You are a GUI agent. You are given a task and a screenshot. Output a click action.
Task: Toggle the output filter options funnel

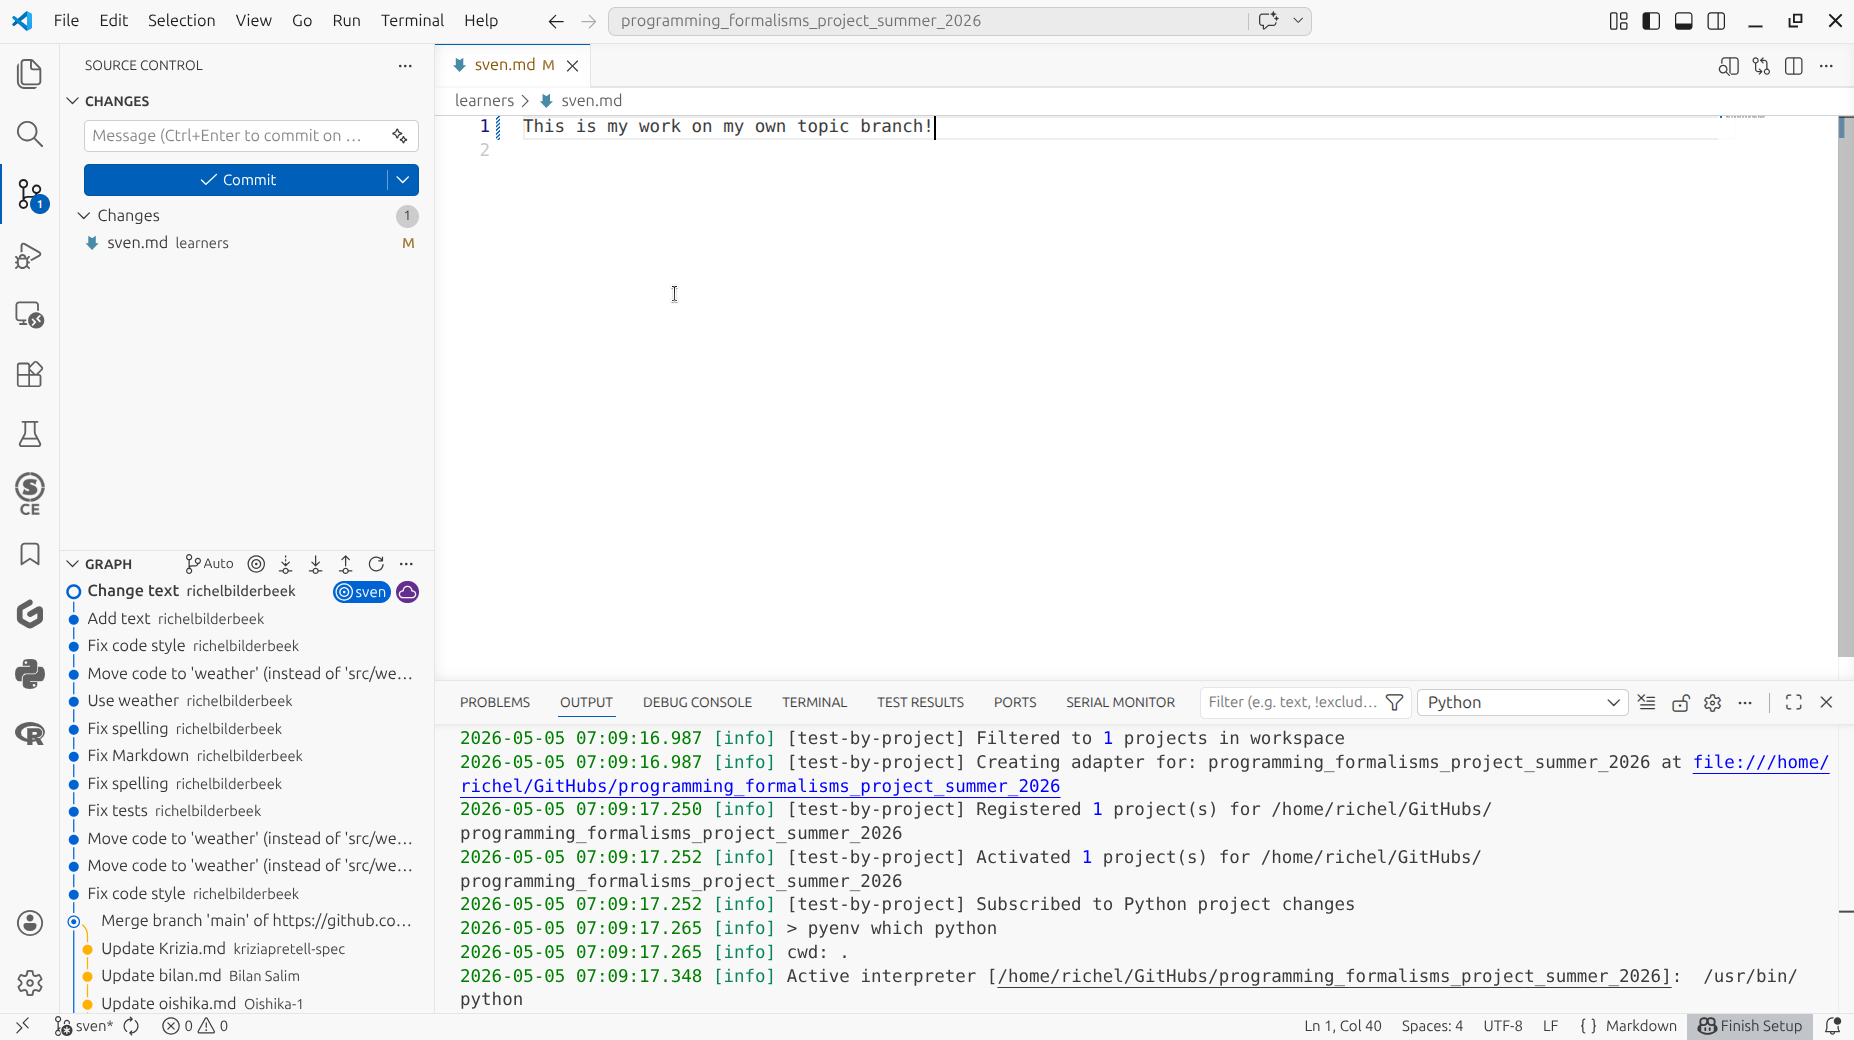(1395, 702)
